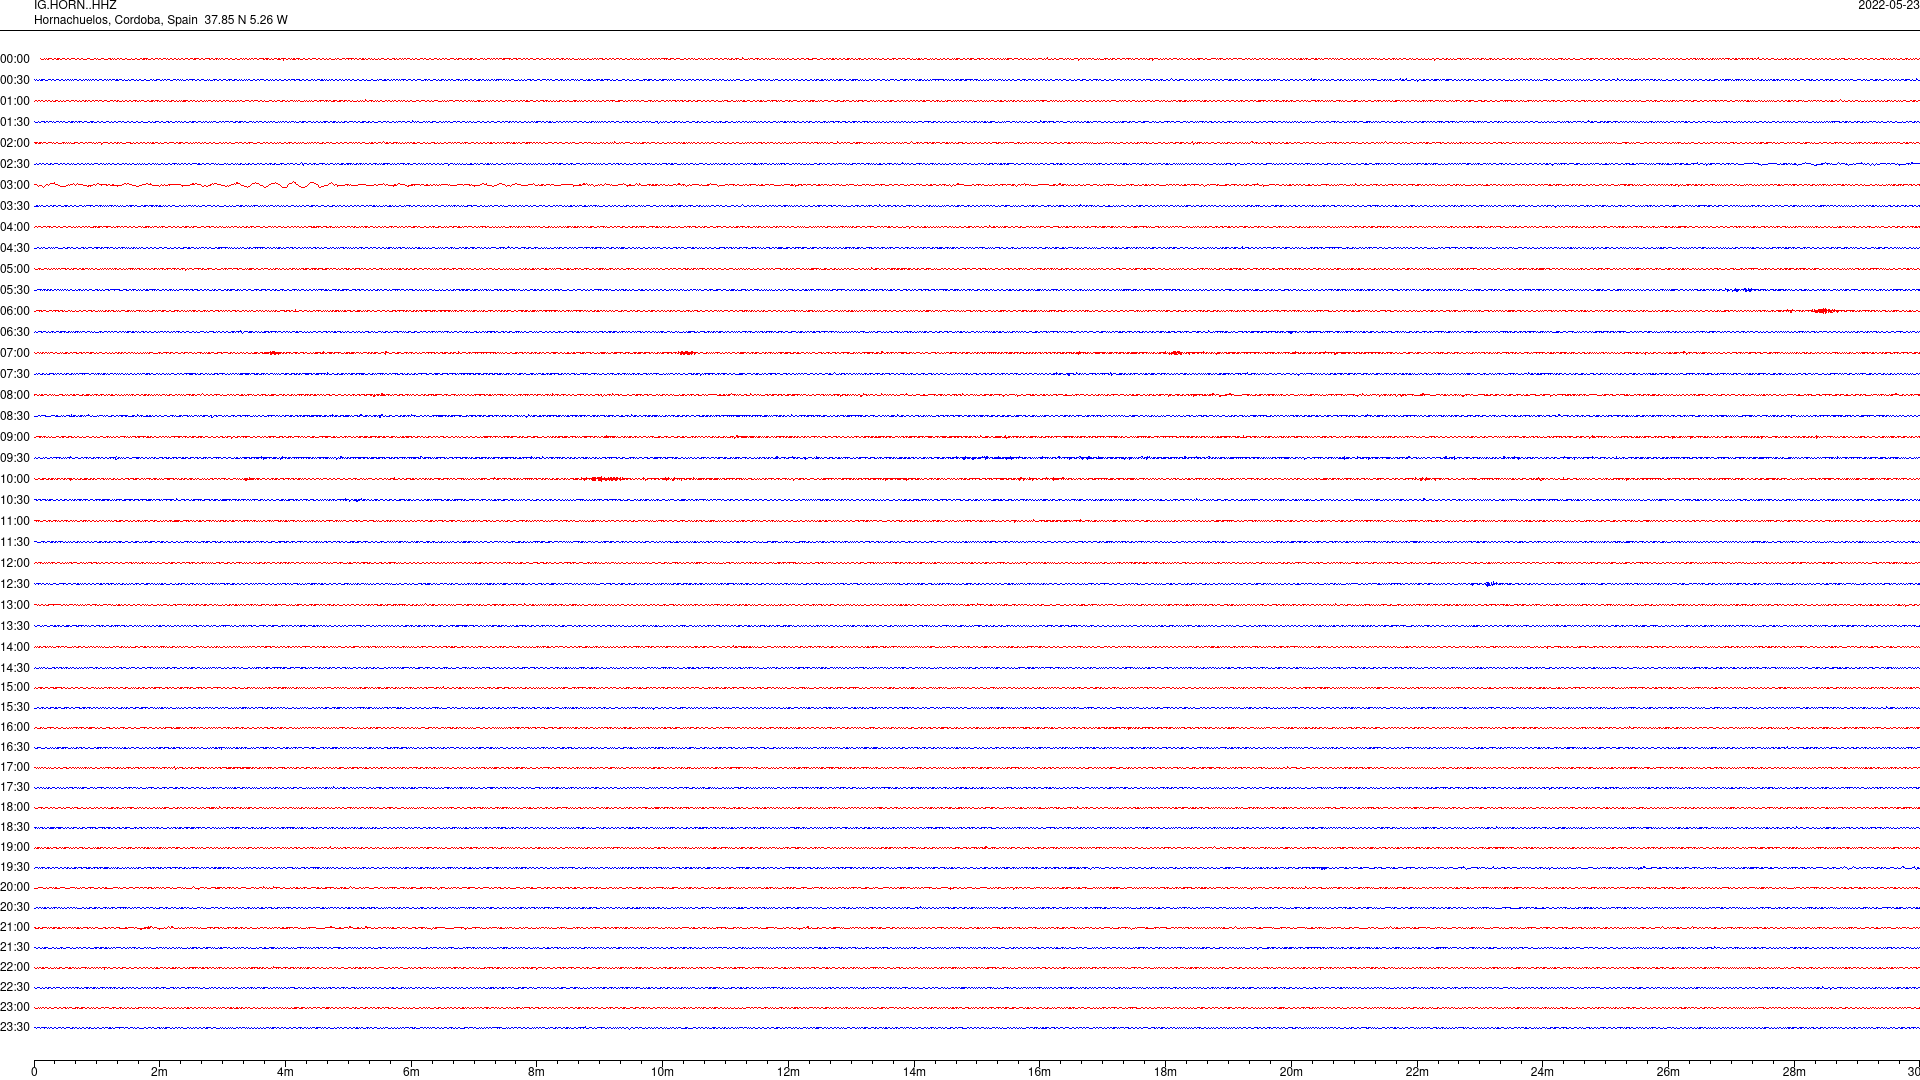Select the 06:00 time row label
The image size is (1920, 1080).
[15, 311]
